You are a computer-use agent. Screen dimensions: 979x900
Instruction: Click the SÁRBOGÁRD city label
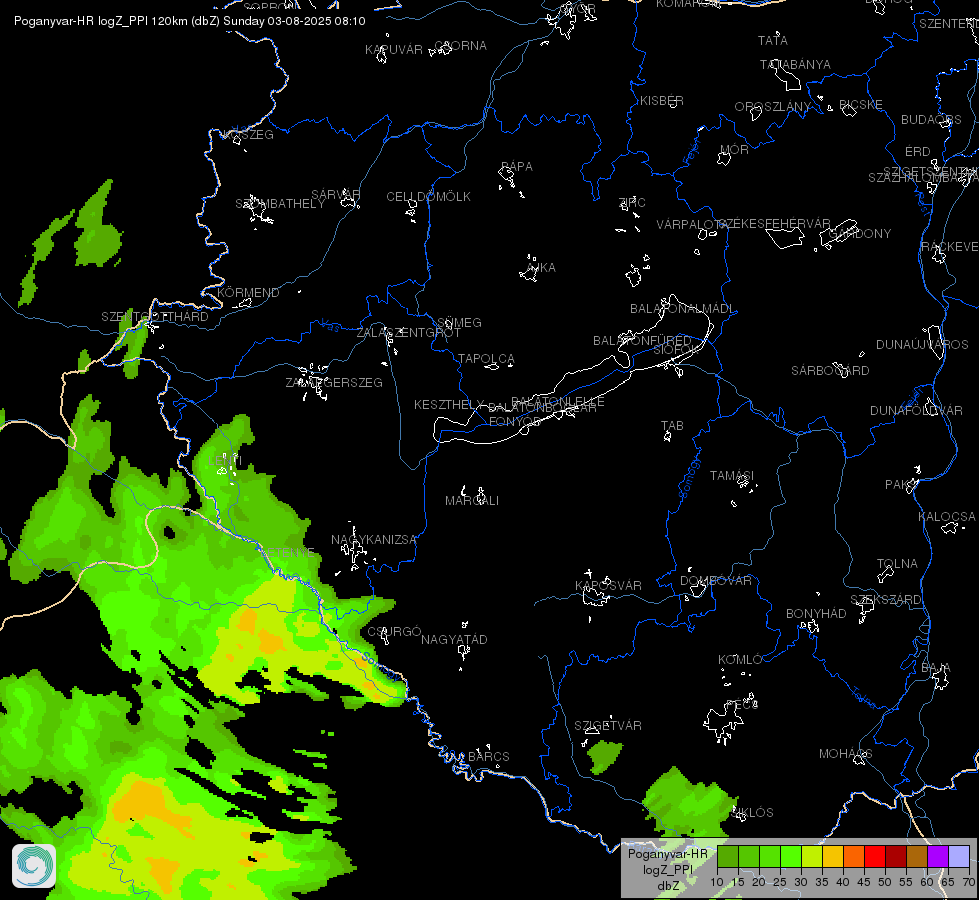tap(830, 371)
